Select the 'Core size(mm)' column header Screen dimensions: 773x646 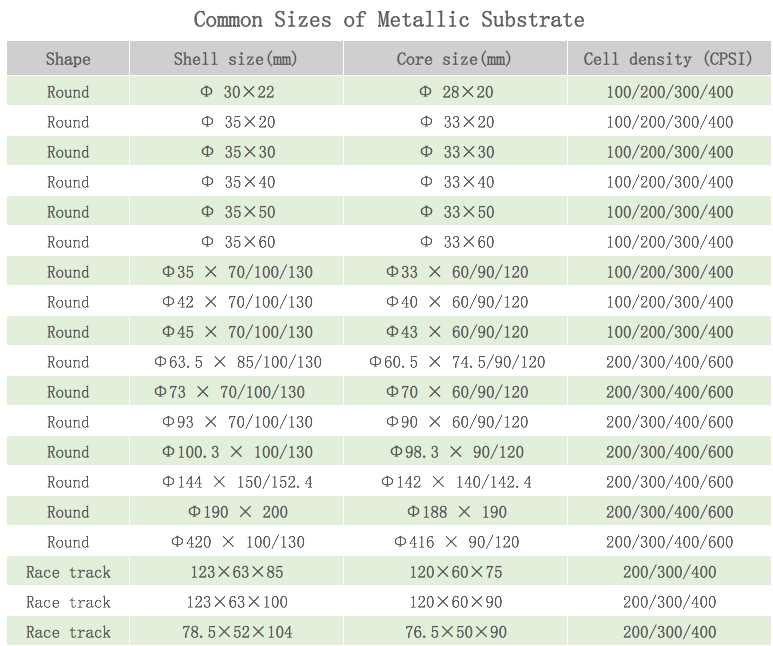(x=454, y=59)
